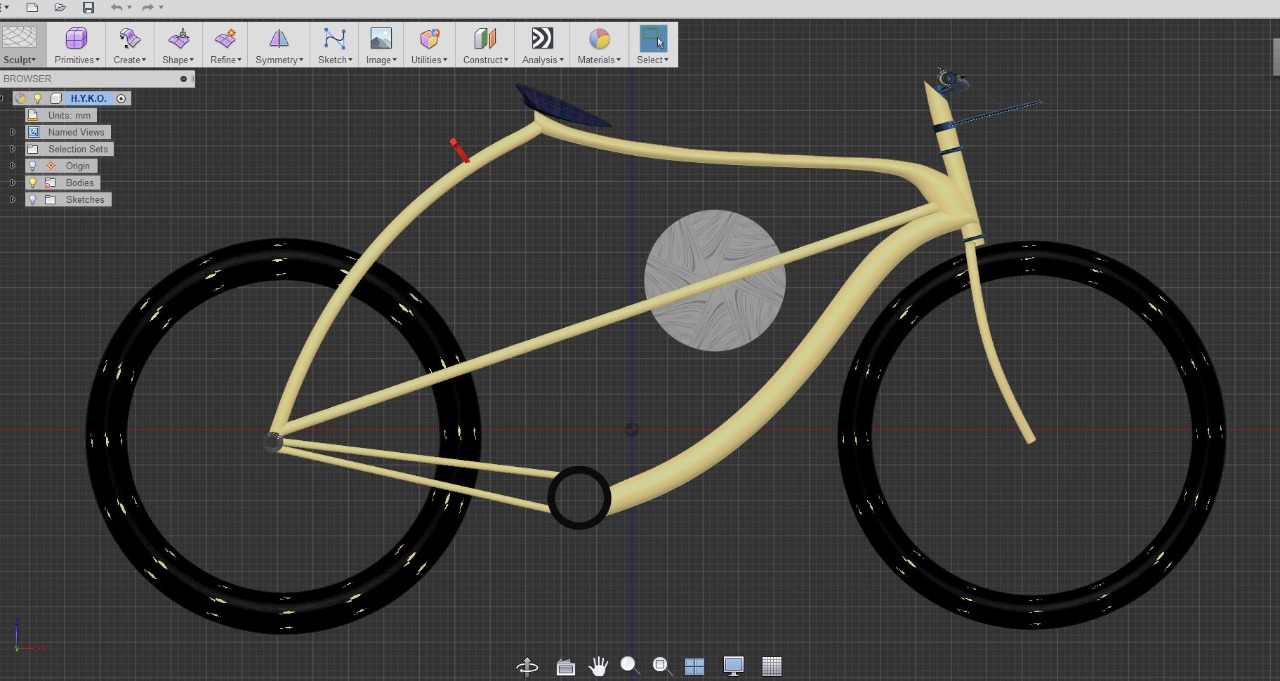Activate the Orbit navigation tool
Viewport: 1280px width, 681px height.
click(x=527, y=666)
